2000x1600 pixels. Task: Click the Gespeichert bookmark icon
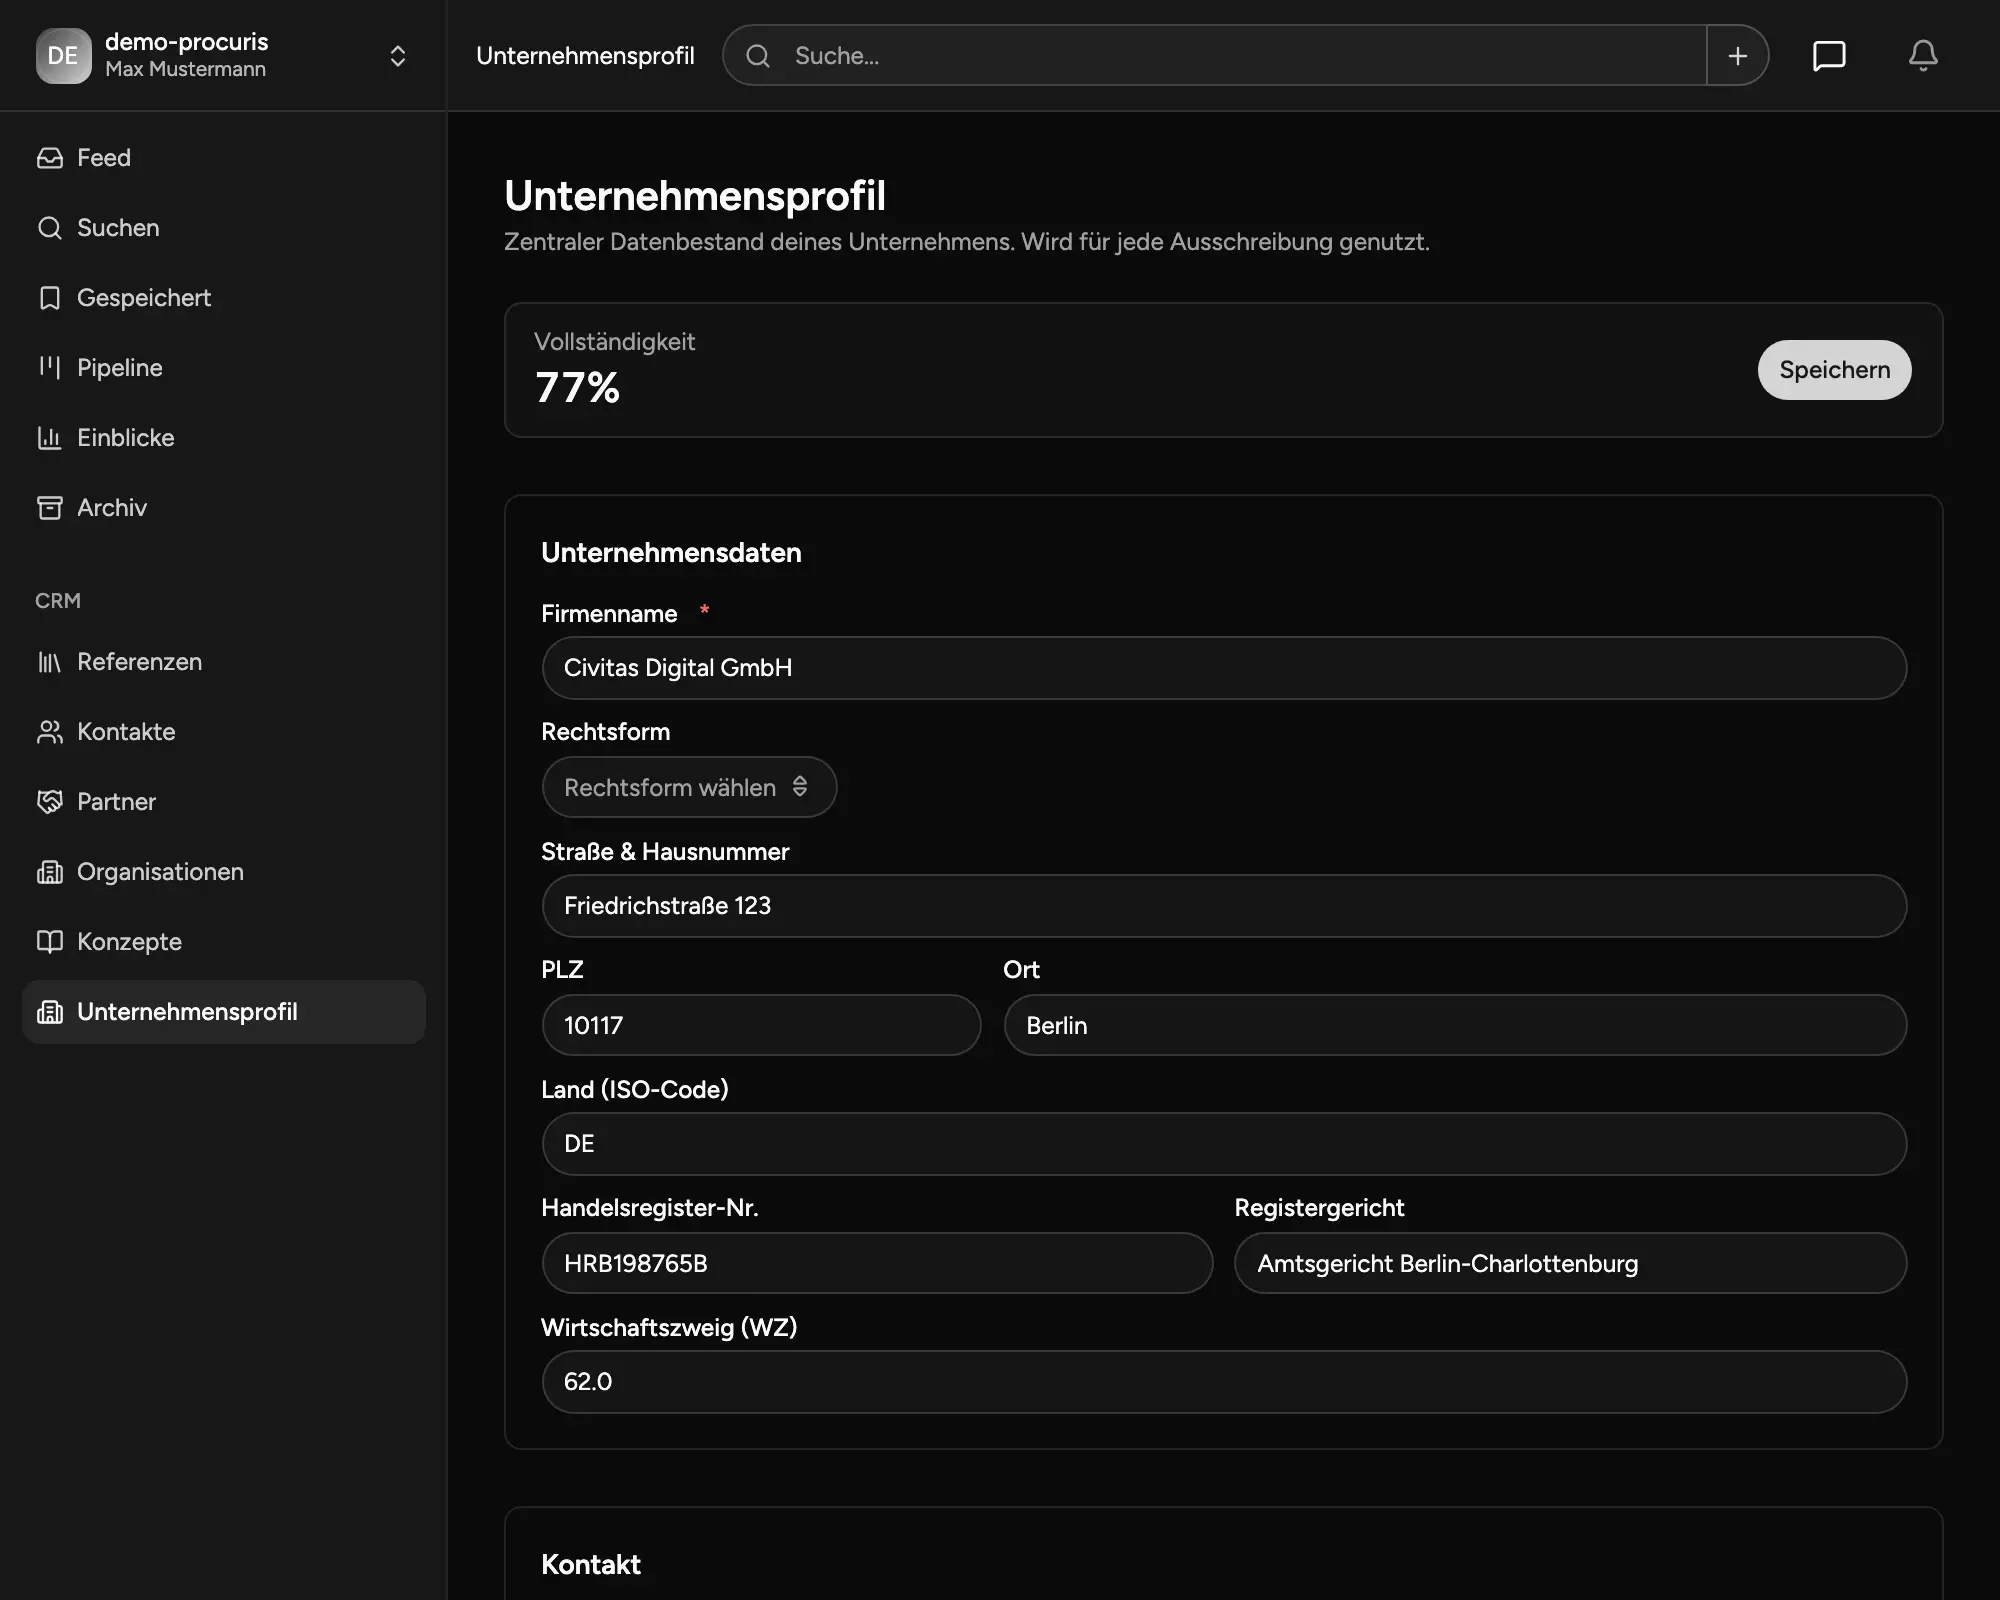49,298
